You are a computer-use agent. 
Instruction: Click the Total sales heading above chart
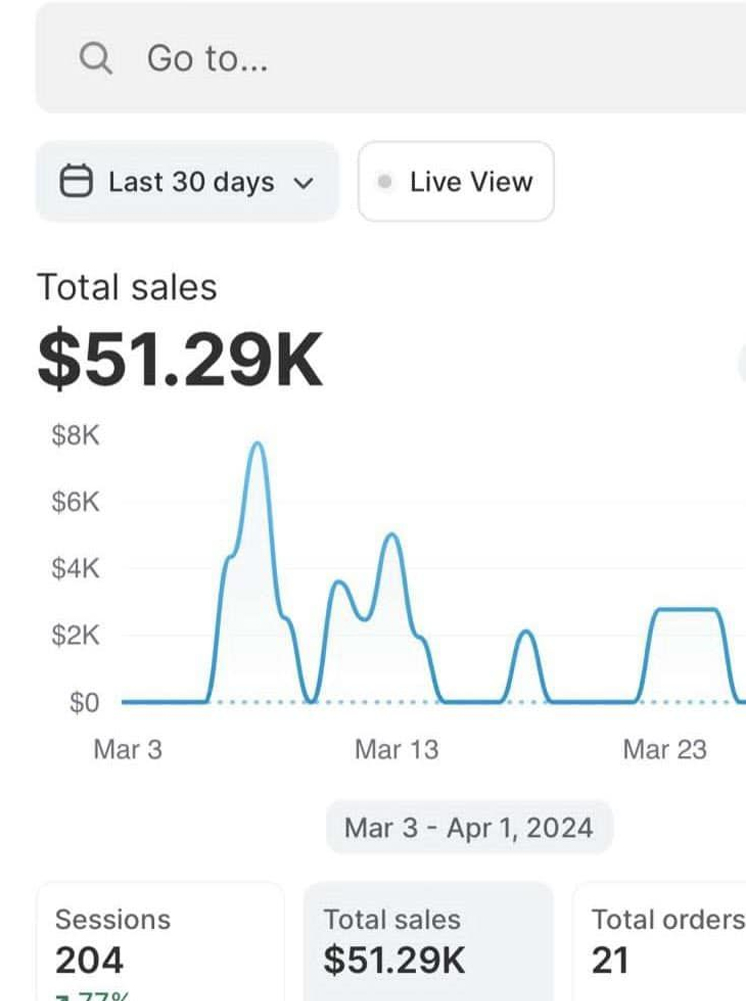point(127,288)
